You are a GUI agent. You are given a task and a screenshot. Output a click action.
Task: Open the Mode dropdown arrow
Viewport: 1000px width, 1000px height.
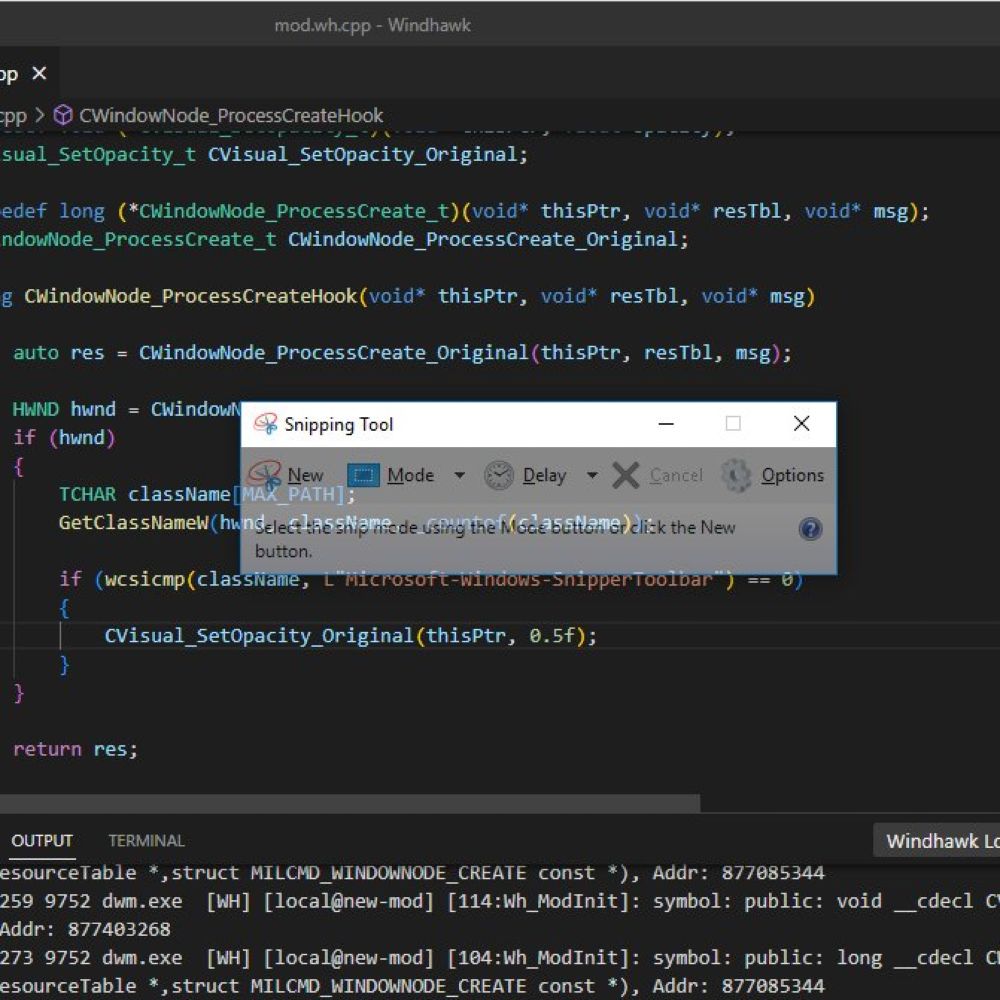coord(459,475)
